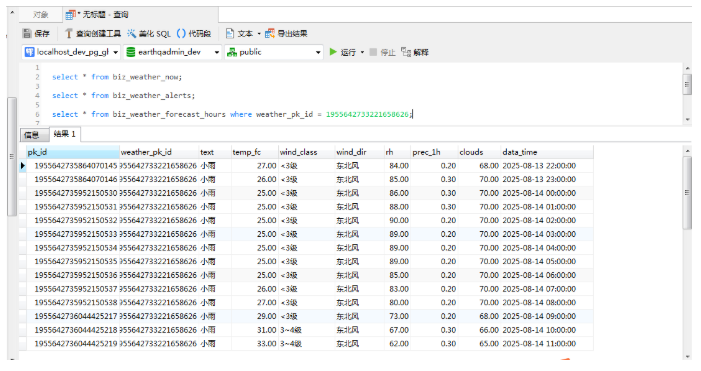Open the dropdown arrow next to 文本

pos(259,34)
